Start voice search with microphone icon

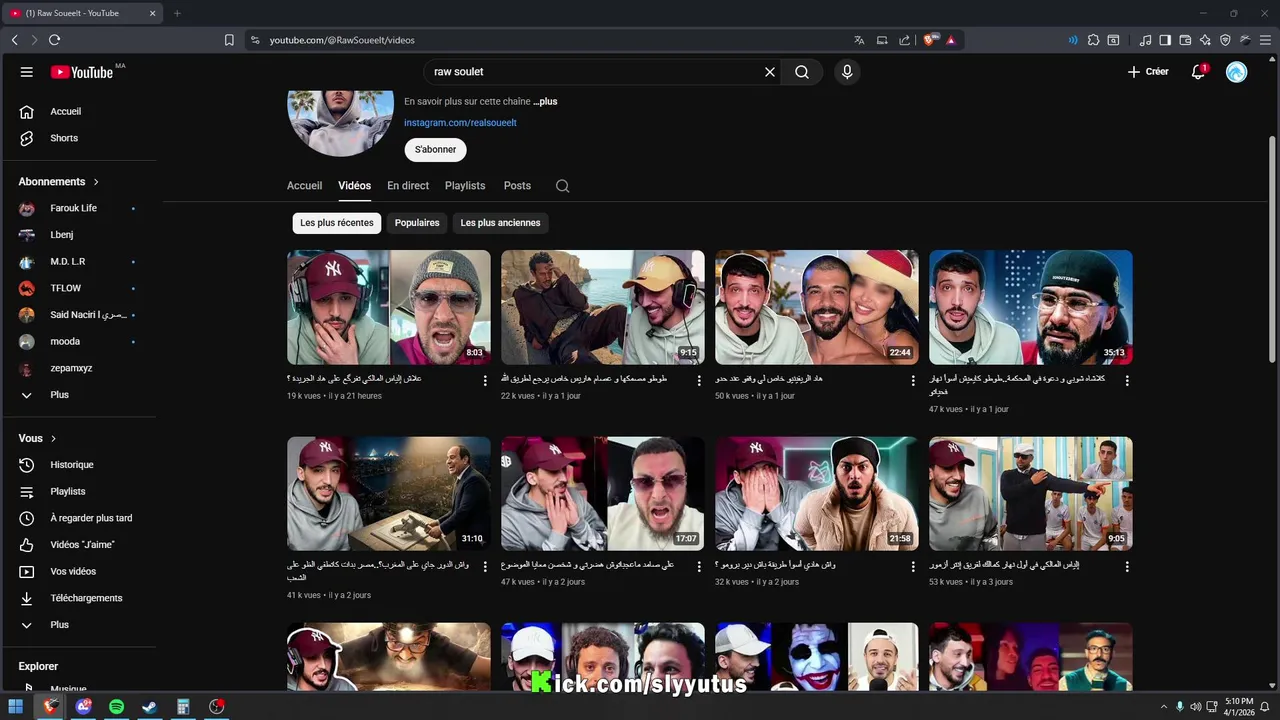pos(847,72)
